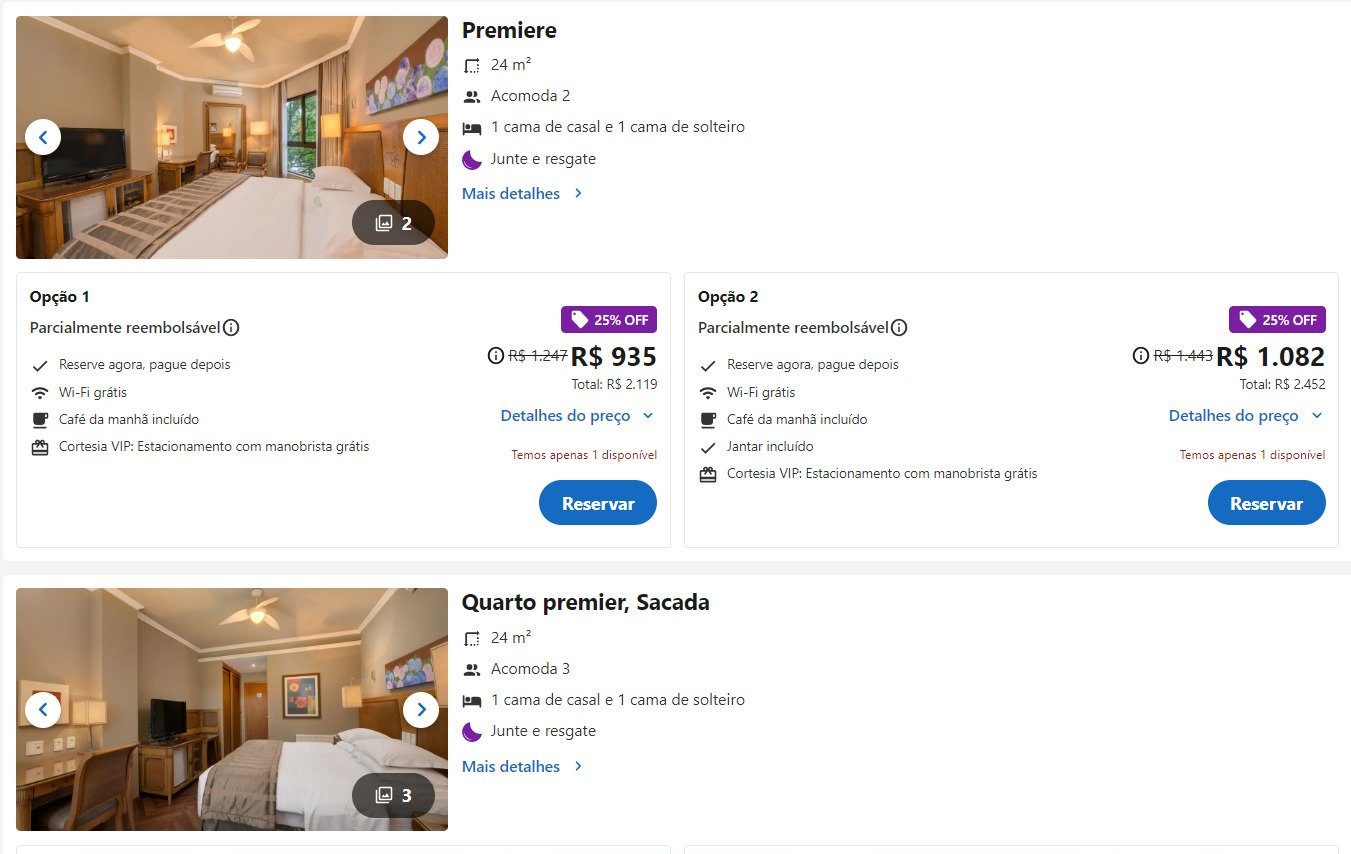Go to next Quarto premier Sacada photo

pos(421,710)
